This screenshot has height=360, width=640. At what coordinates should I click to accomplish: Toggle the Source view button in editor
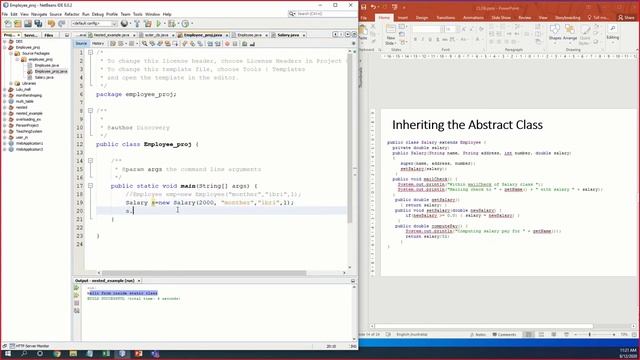pyautogui.click(x=81, y=43)
